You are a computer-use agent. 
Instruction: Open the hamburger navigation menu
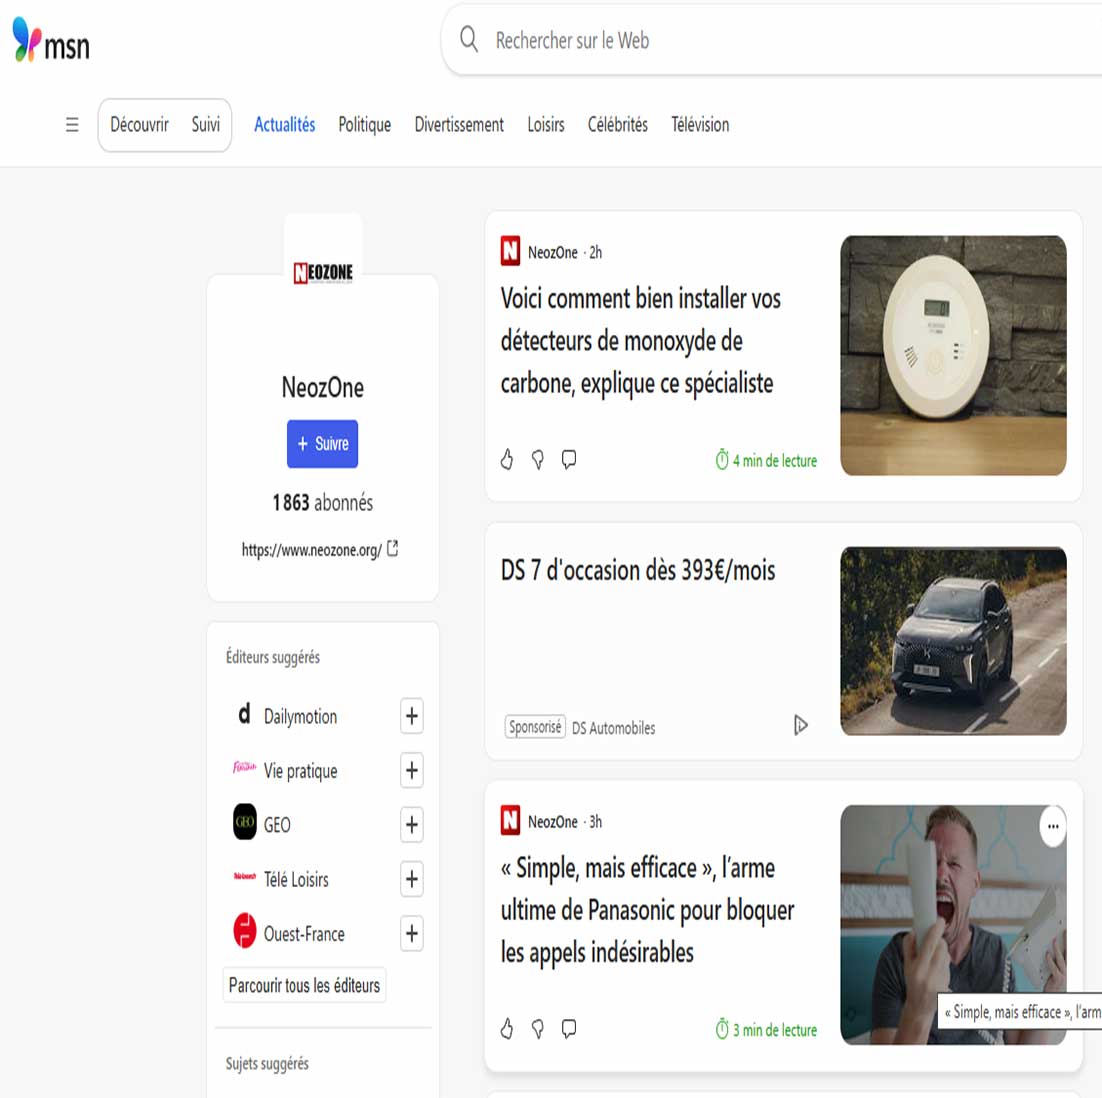[72, 125]
